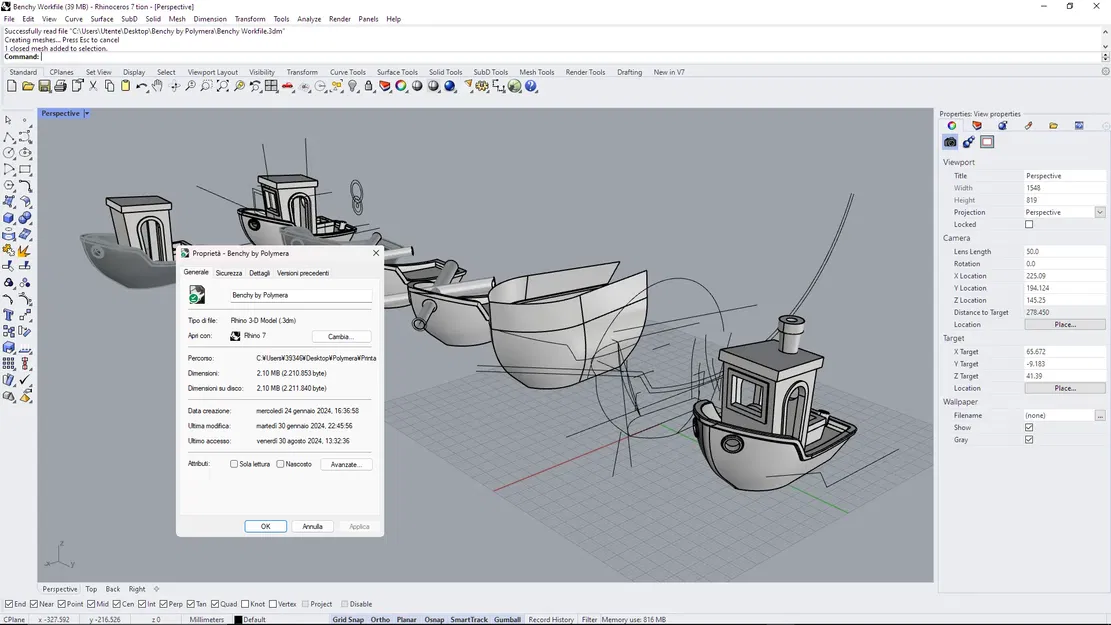Screen dimensions: 1111x625
Task: Switch to the Sicurezza tab in the dialog
Action: click(229, 272)
